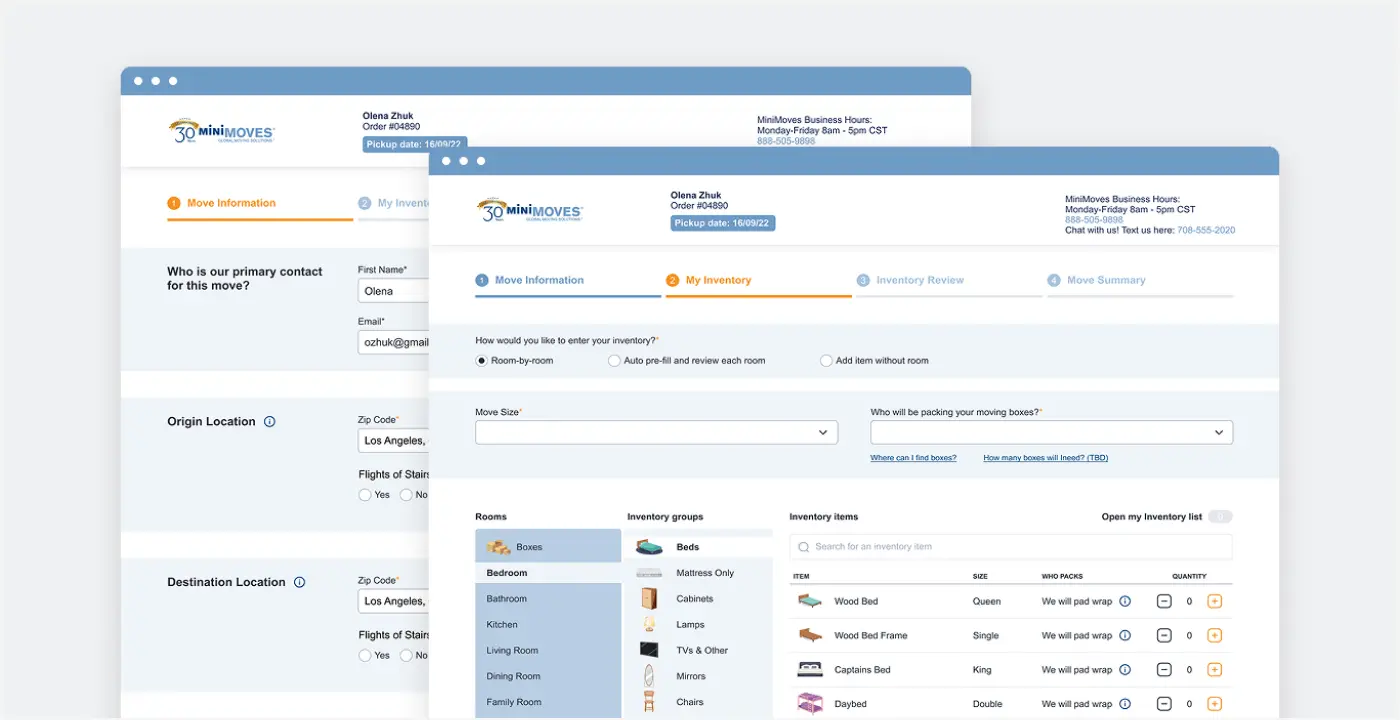Choose the Add item without room option
The height and width of the screenshot is (720, 1400).
tap(826, 361)
